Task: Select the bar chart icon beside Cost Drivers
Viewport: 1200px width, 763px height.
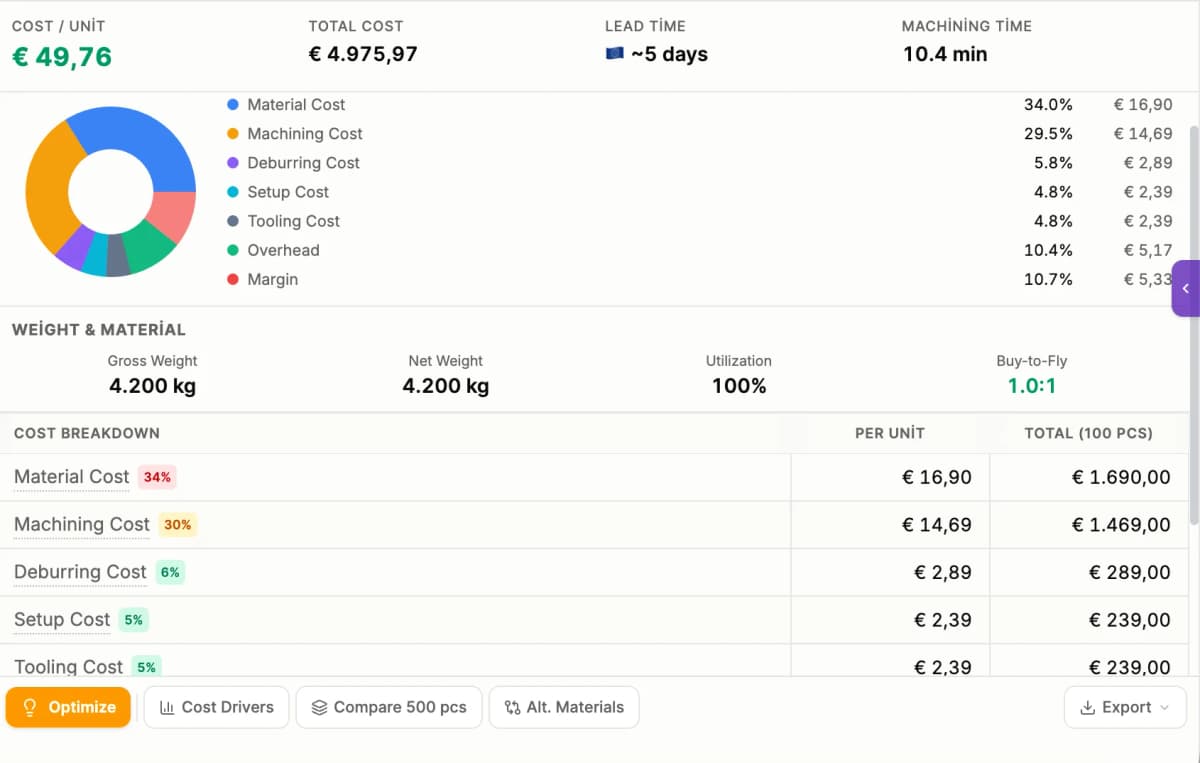Action: point(168,707)
